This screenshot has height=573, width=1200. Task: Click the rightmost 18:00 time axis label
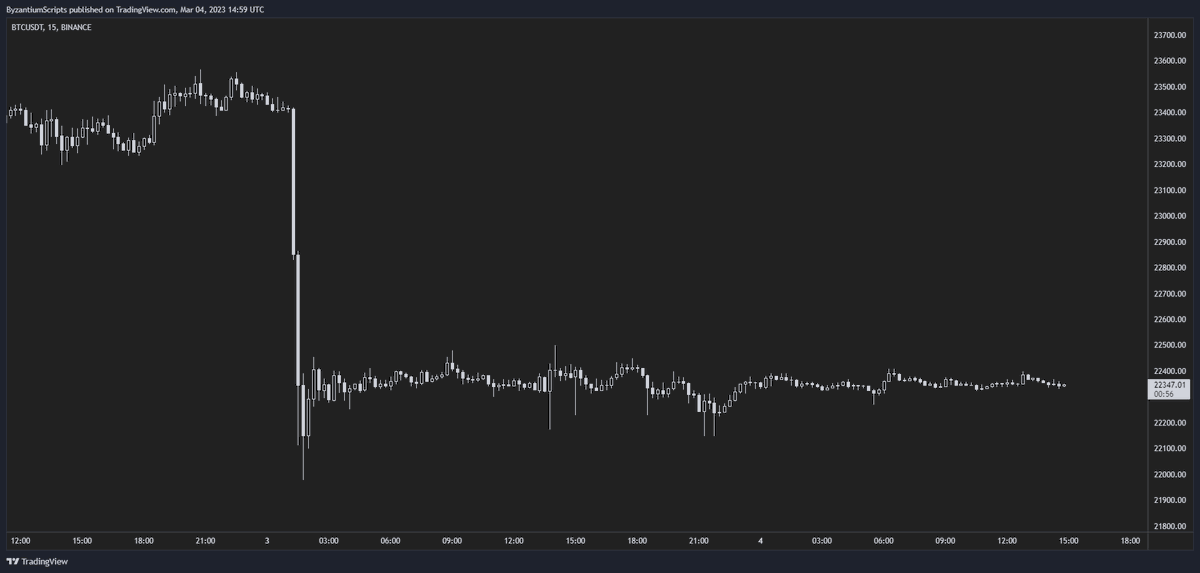coord(1130,541)
